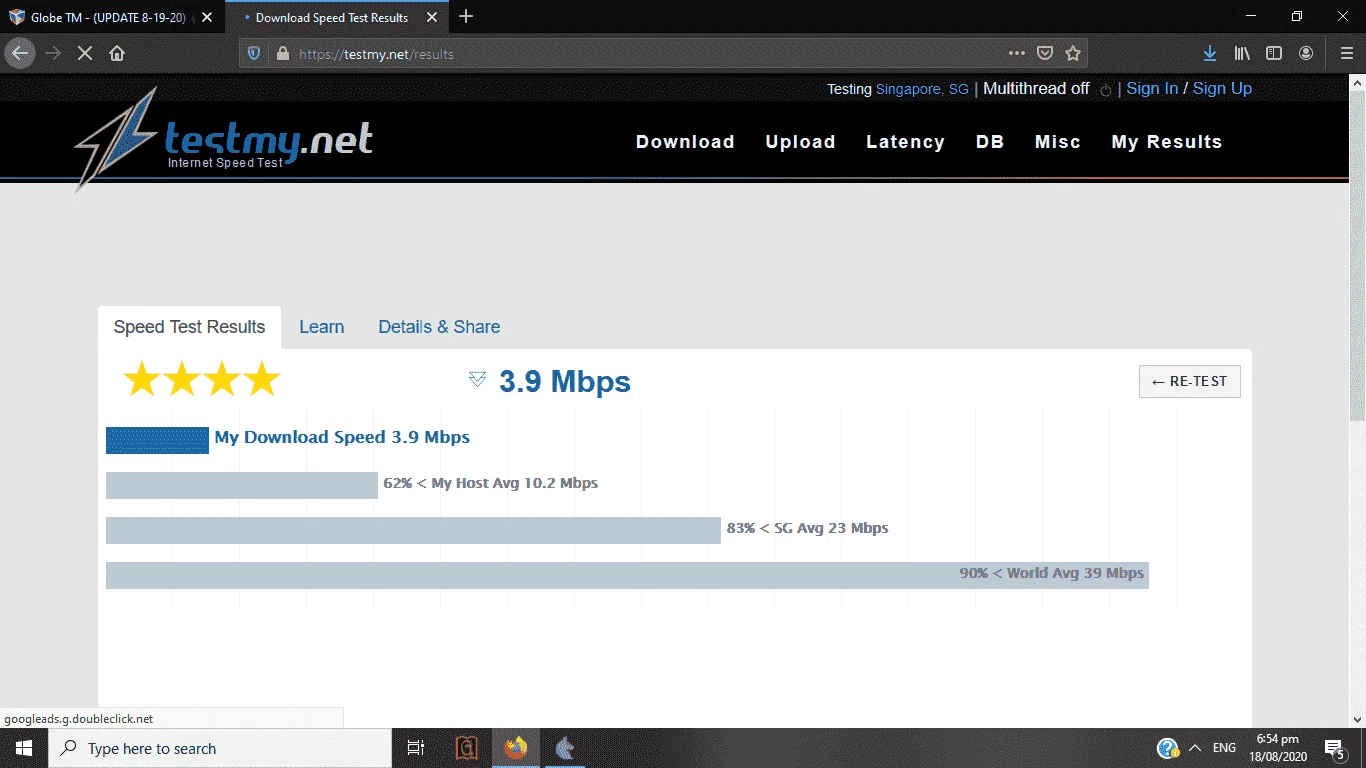Open the Windows Start menu
This screenshot has width=1366, height=768.
[24, 748]
